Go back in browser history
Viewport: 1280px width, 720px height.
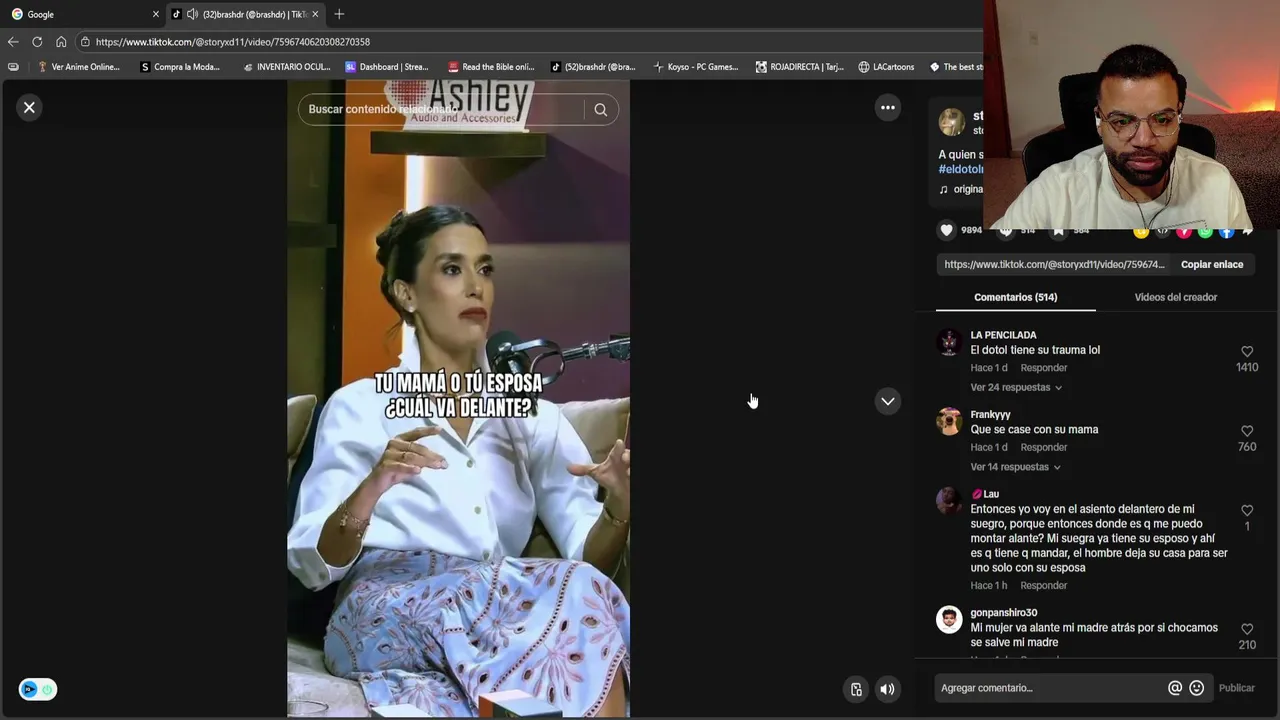click(13, 42)
